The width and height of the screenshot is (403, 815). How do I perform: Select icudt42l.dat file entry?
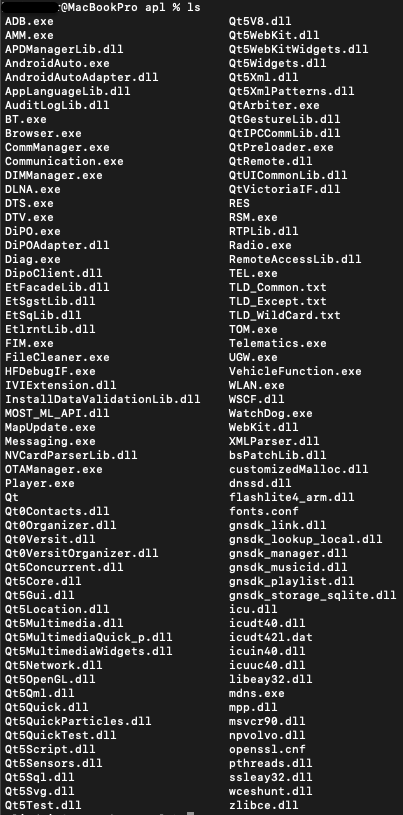pos(270,637)
